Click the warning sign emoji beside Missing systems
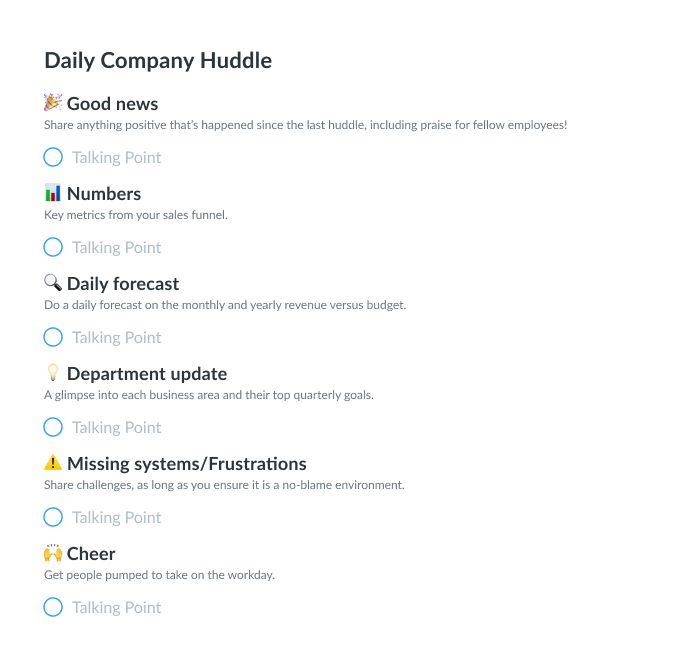Image resolution: width=684 pixels, height=666 pixels. [x=53, y=462]
